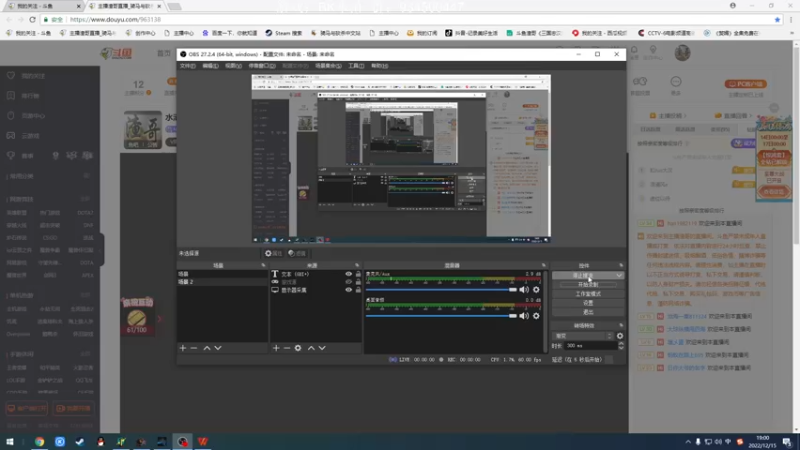Remove the selected source with the minus icon

coord(287,348)
